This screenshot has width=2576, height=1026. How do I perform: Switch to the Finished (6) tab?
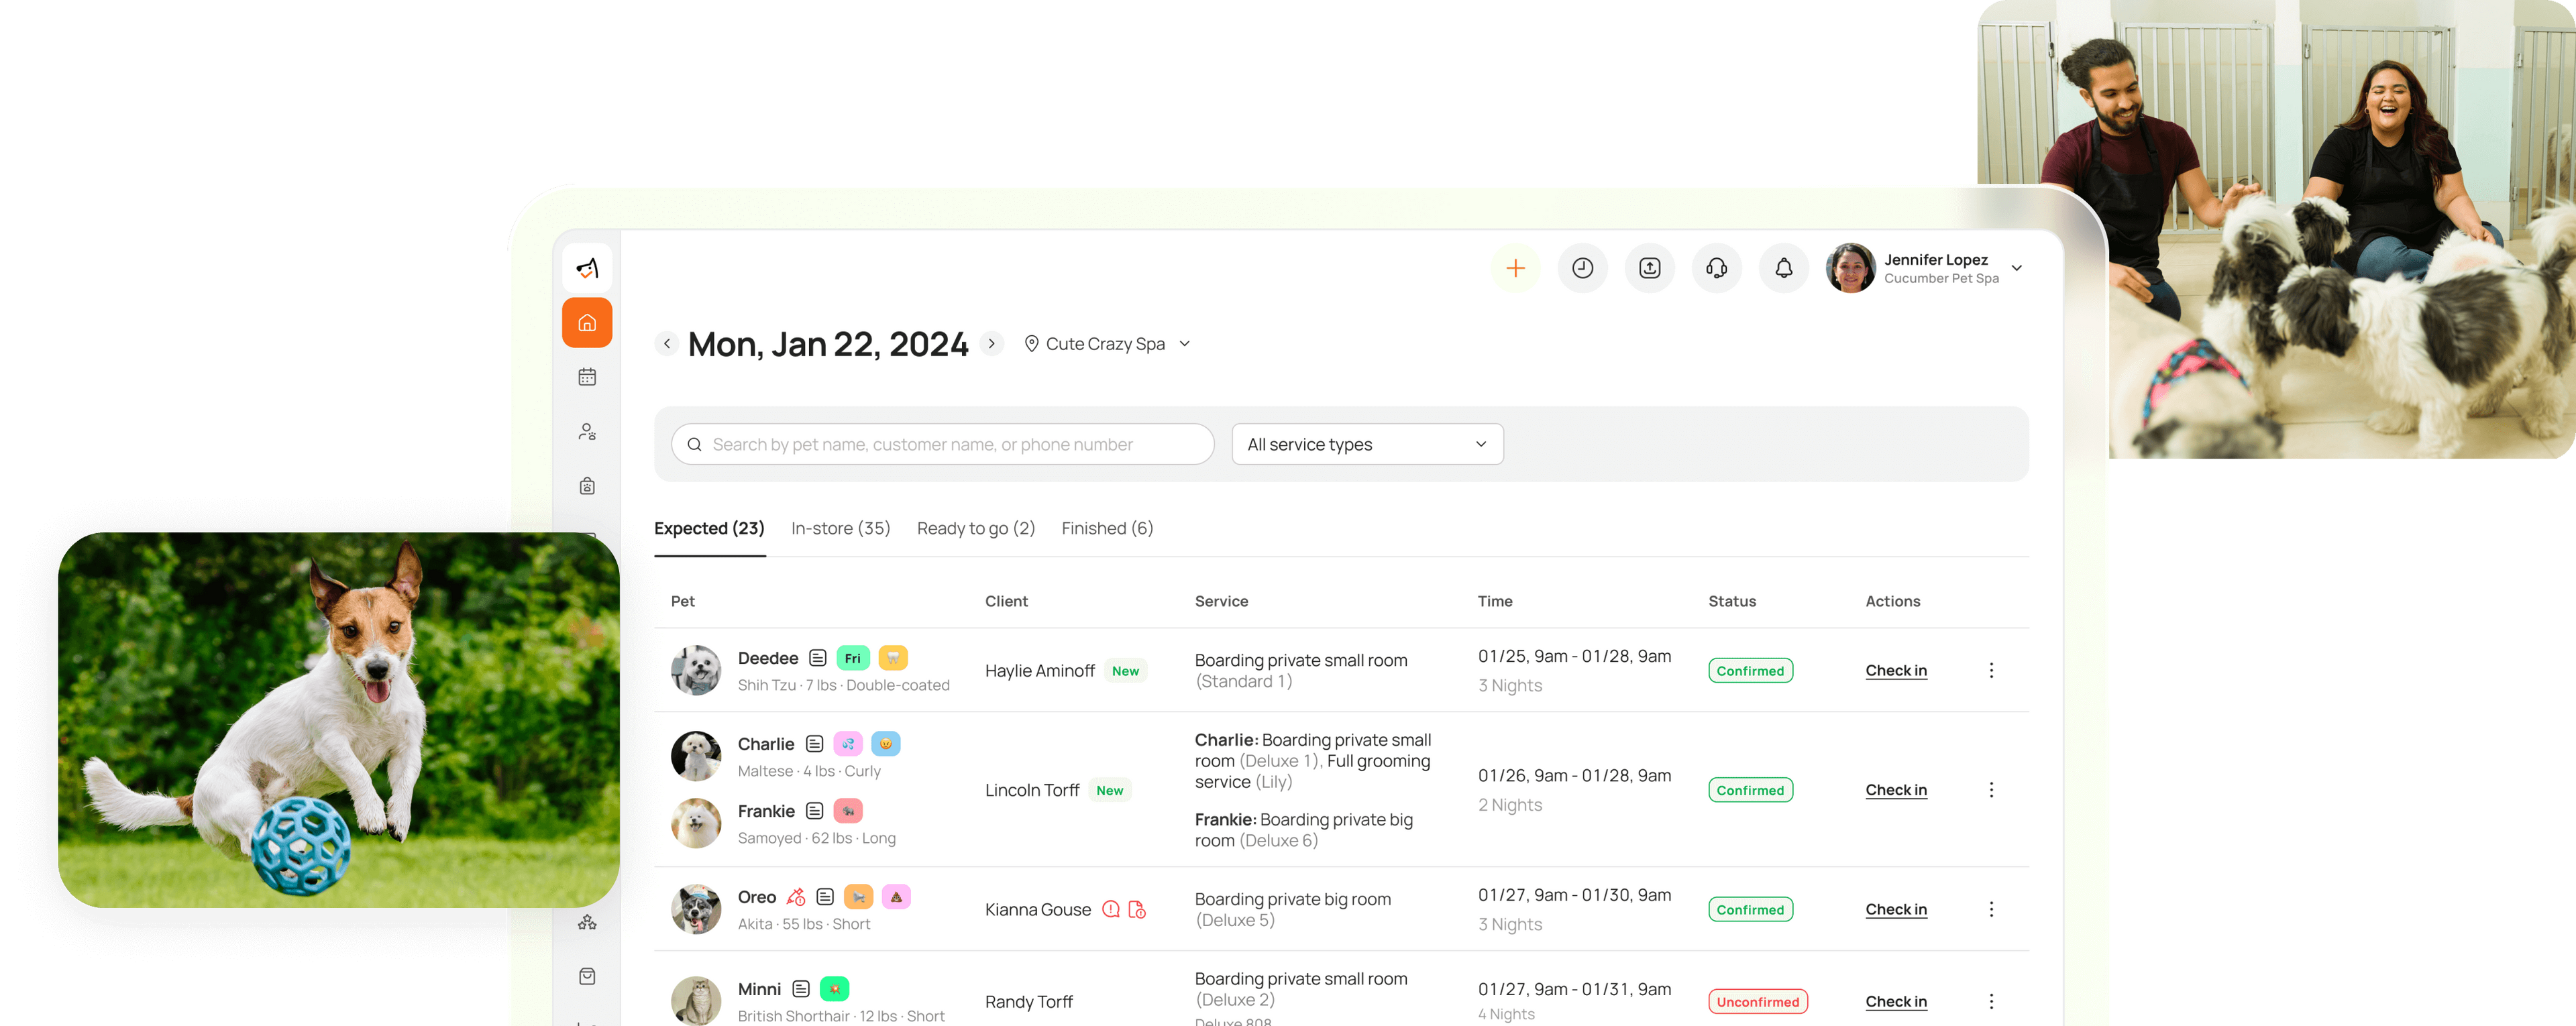[1107, 528]
